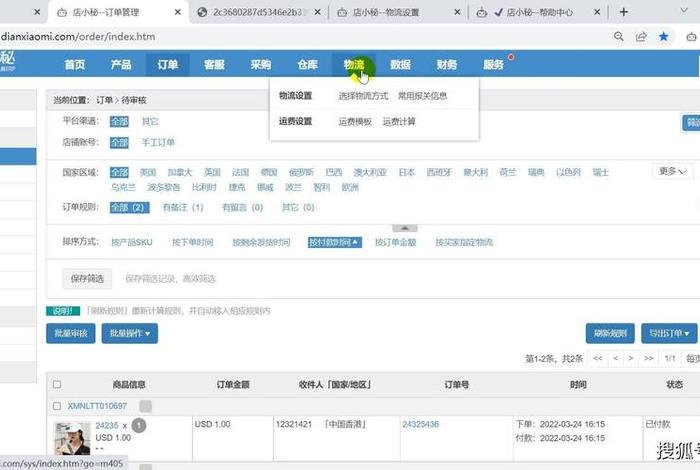Sort by 按付款时间
The image size is (700, 470).
point(335,242)
